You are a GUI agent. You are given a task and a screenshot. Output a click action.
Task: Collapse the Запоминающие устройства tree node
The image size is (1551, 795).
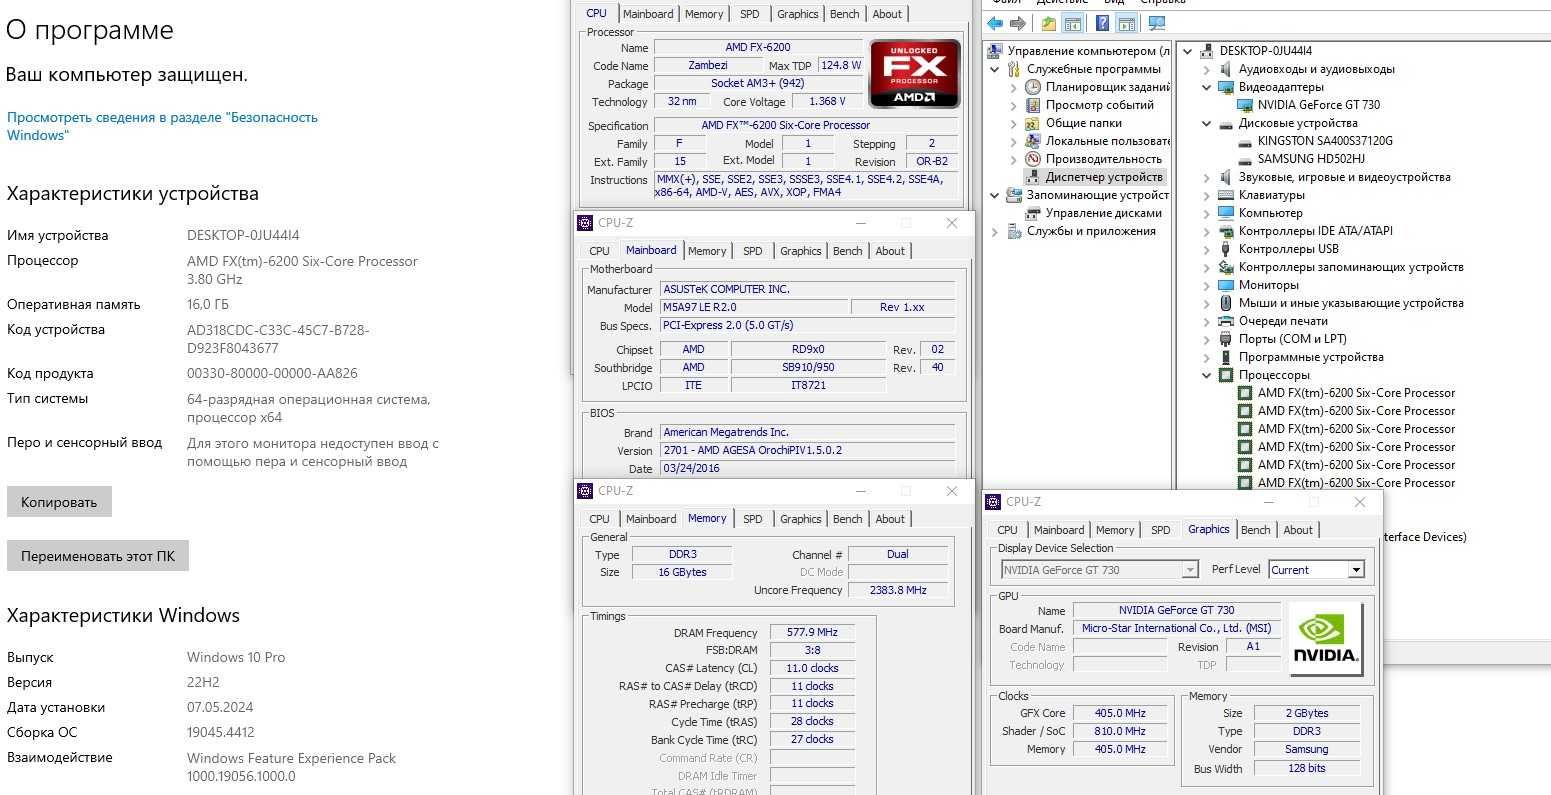click(x=995, y=195)
